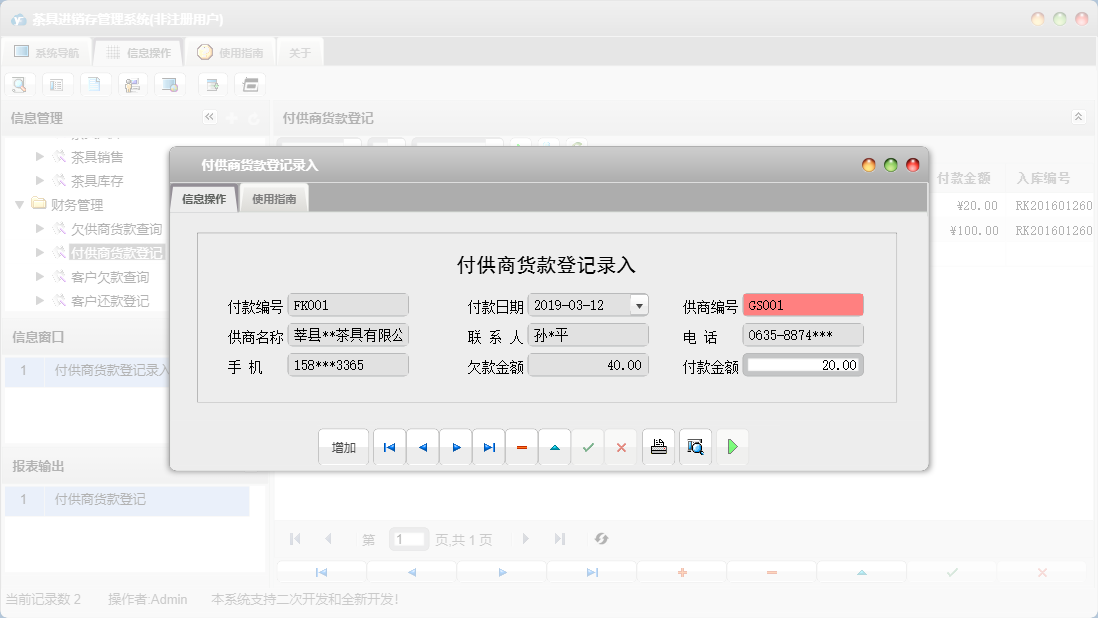Go to next record with the blue arrow icon
The width and height of the screenshot is (1098, 618).
click(455, 447)
